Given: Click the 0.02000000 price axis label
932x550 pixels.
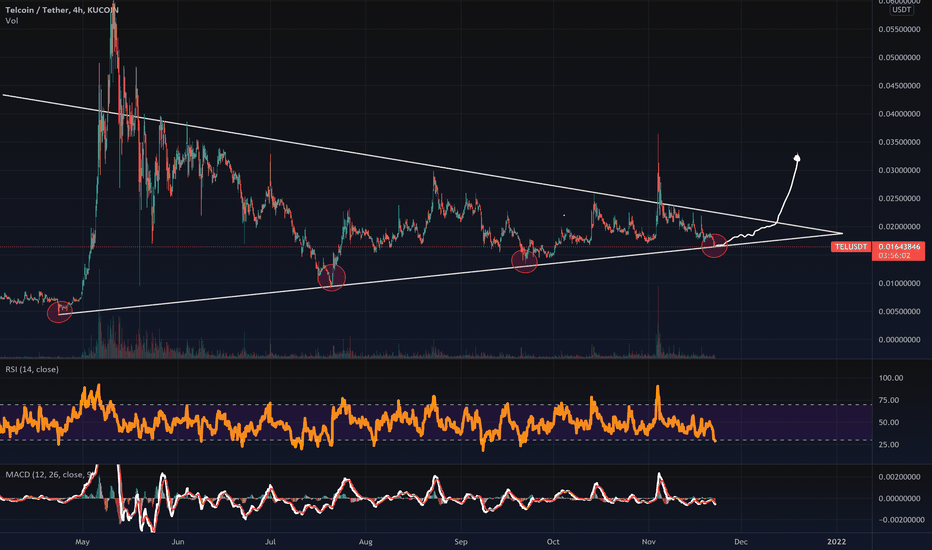Looking at the screenshot, I should [899, 227].
